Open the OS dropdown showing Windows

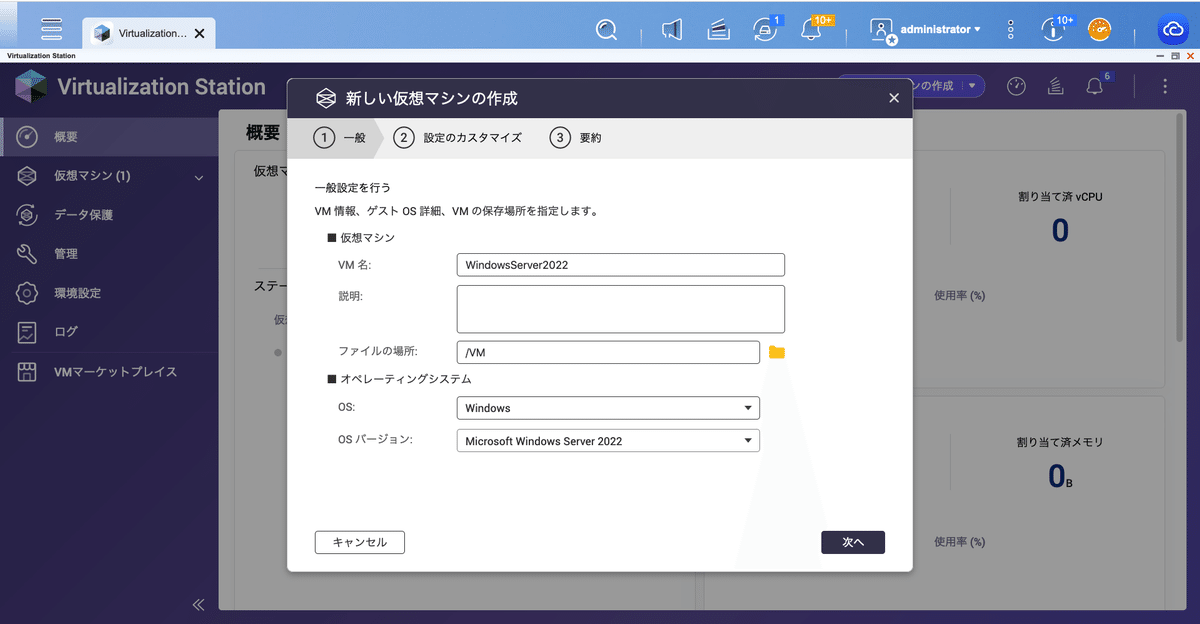click(608, 408)
